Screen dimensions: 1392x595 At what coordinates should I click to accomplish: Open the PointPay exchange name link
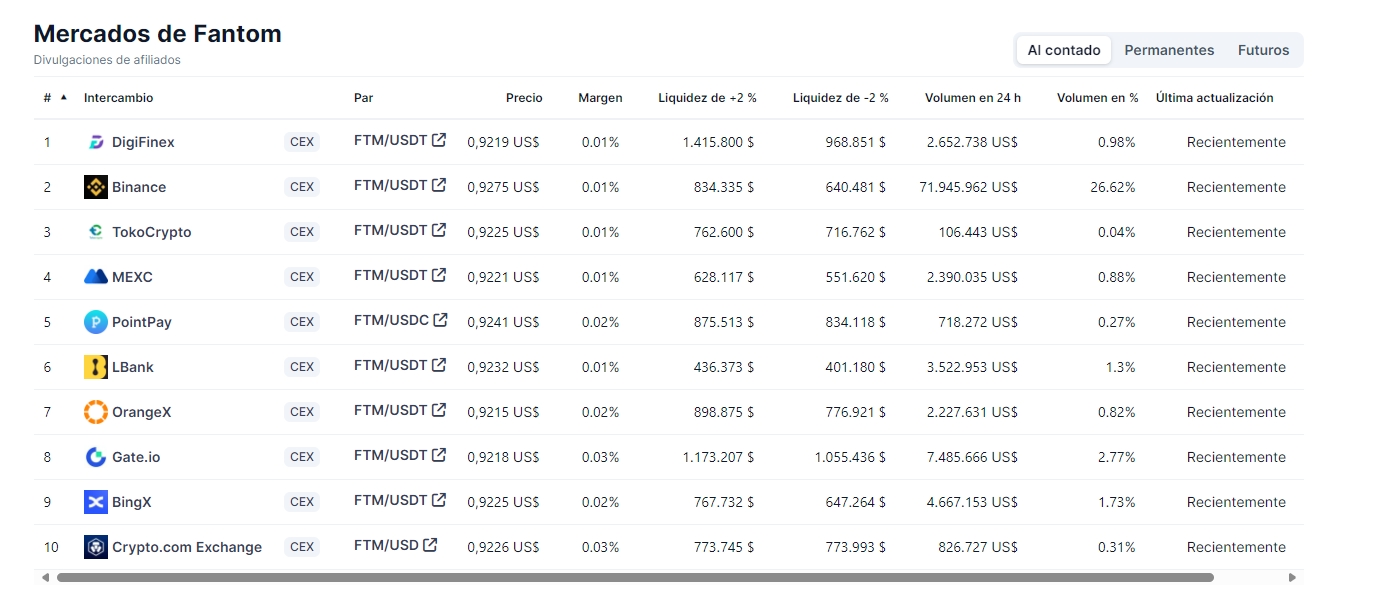(x=142, y=322)
